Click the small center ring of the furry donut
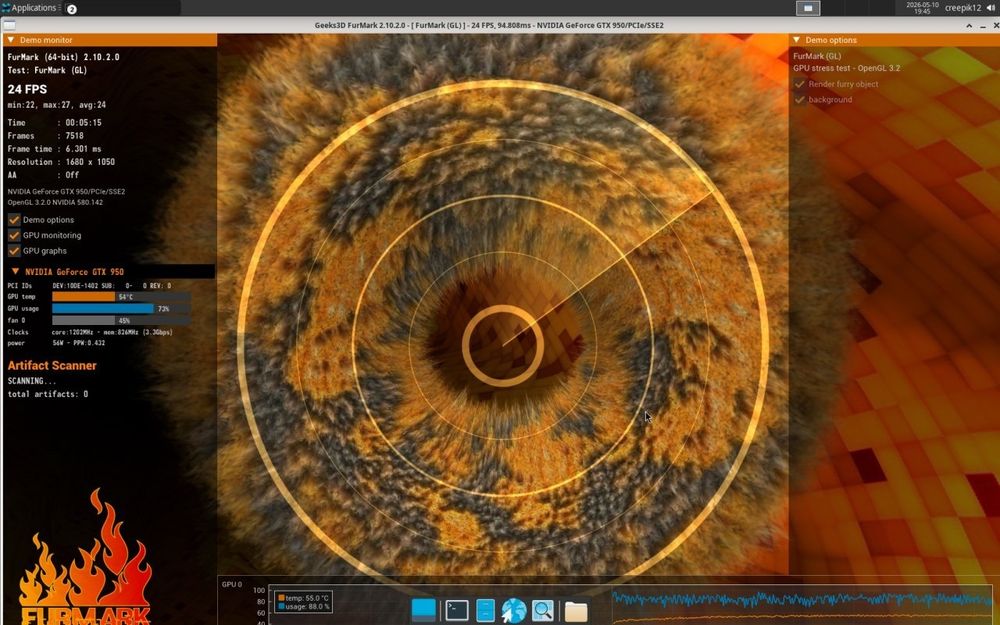The width and height of the screenshot is (1000, 625). point(503,346)
